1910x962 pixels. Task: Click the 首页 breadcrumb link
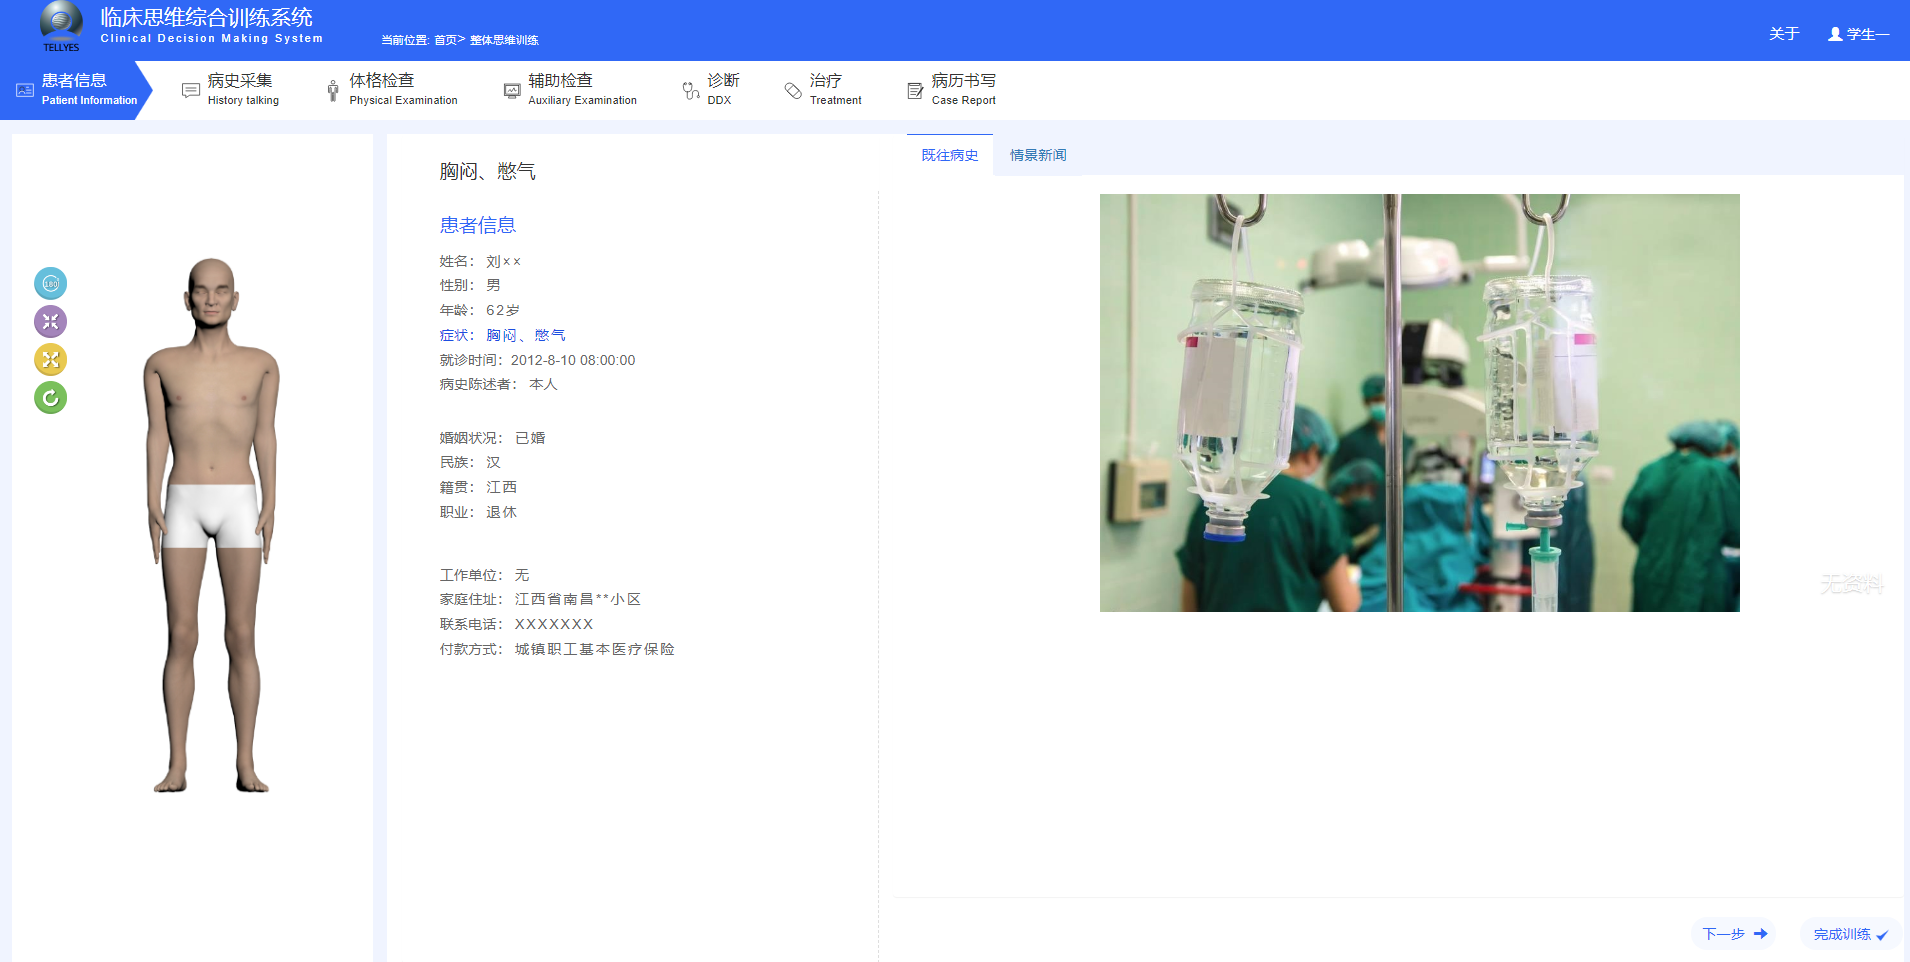[445, 40]
